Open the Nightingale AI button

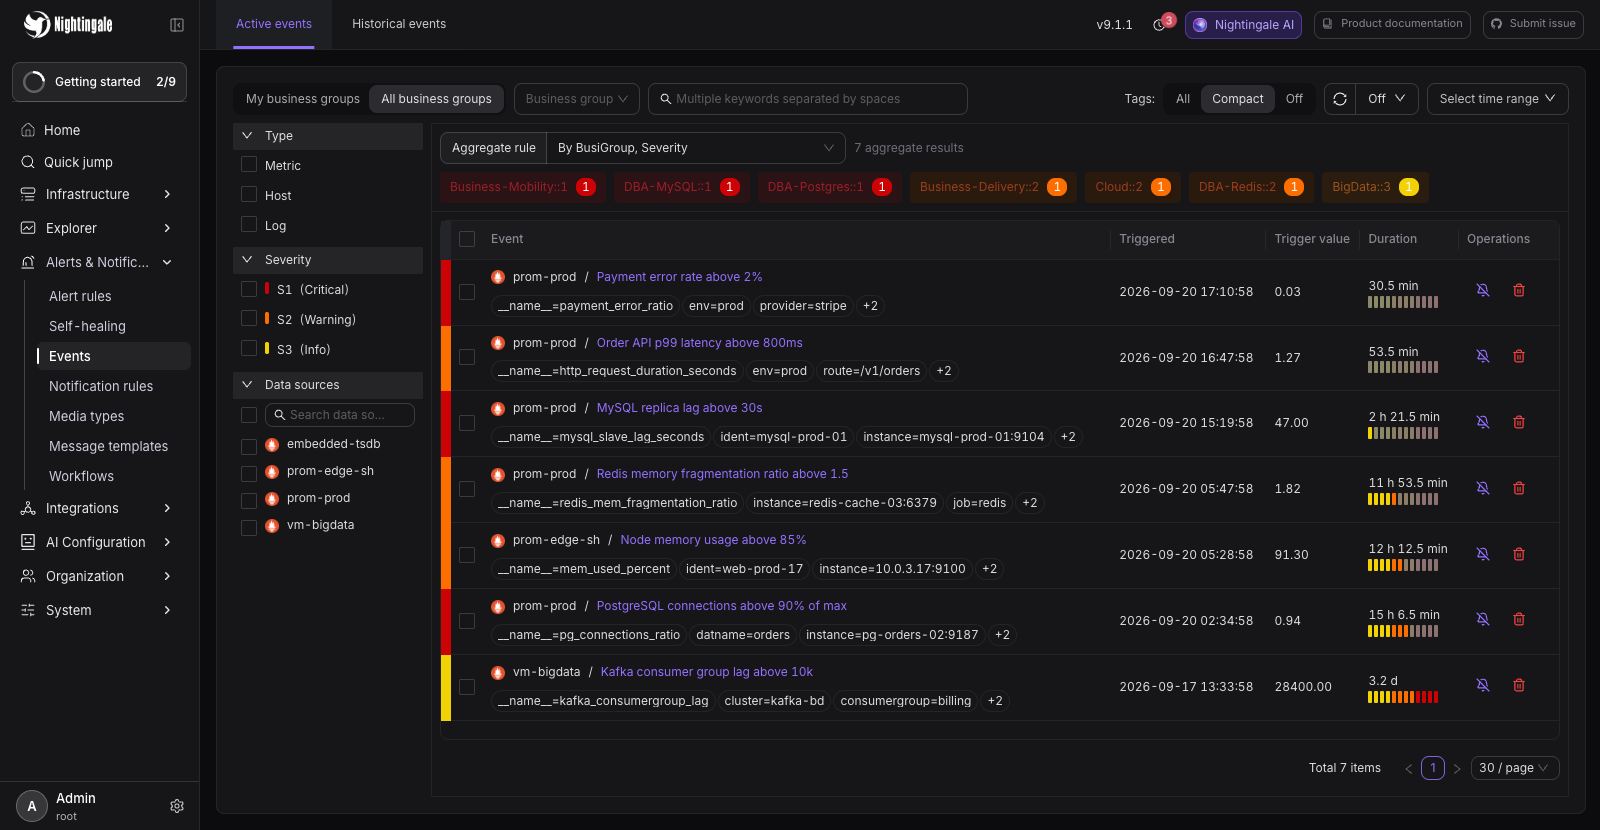(x=1243, y=25)
